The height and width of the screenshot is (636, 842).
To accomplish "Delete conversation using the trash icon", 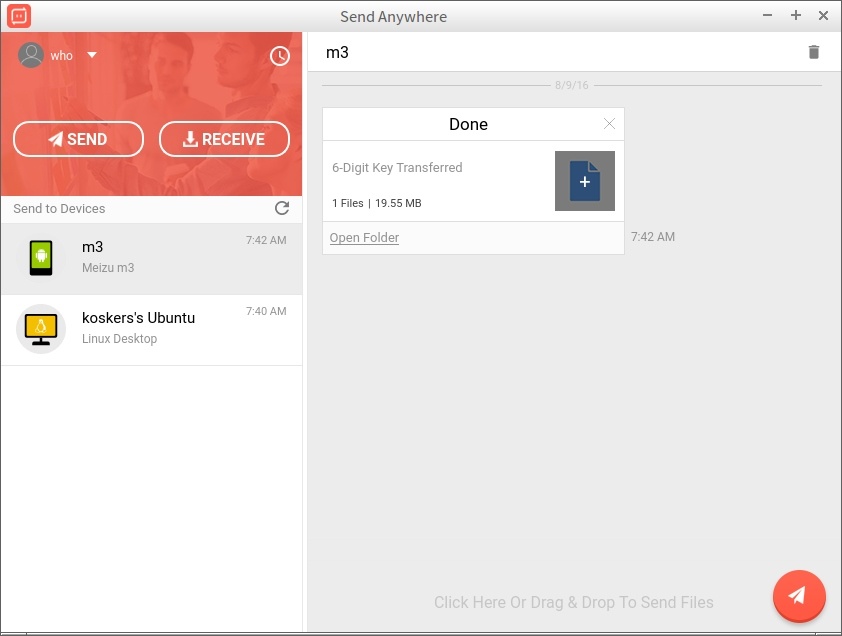I will (814, 52).
